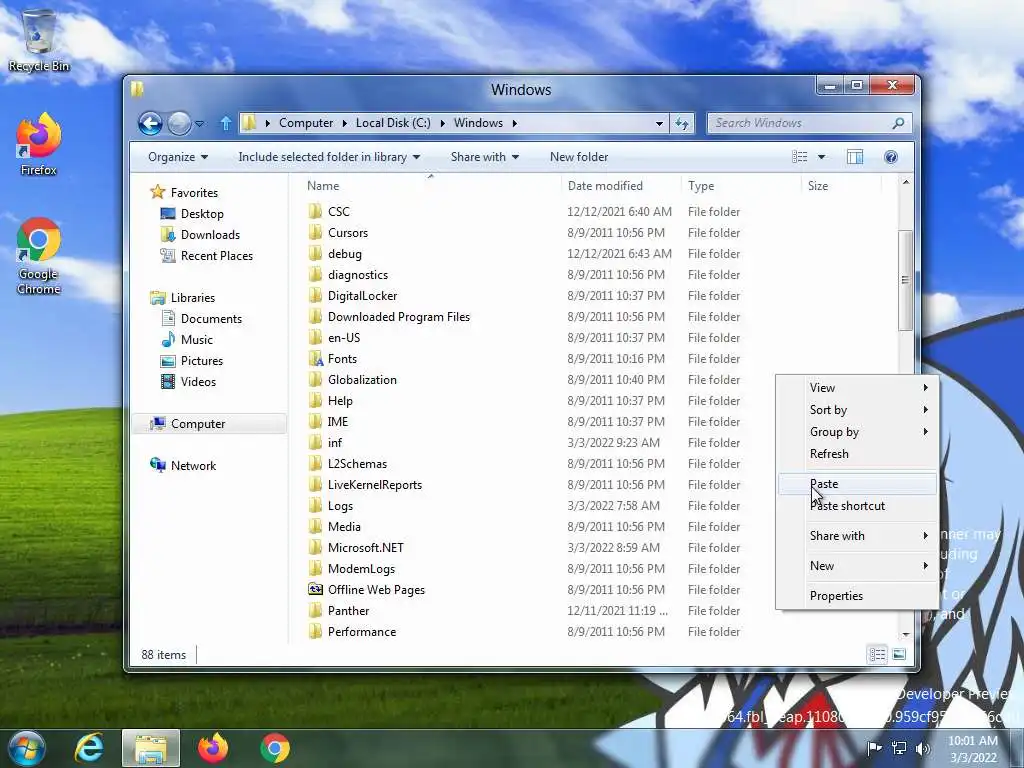Open Pictures library

pyautogui.click(x=201, y=360)
